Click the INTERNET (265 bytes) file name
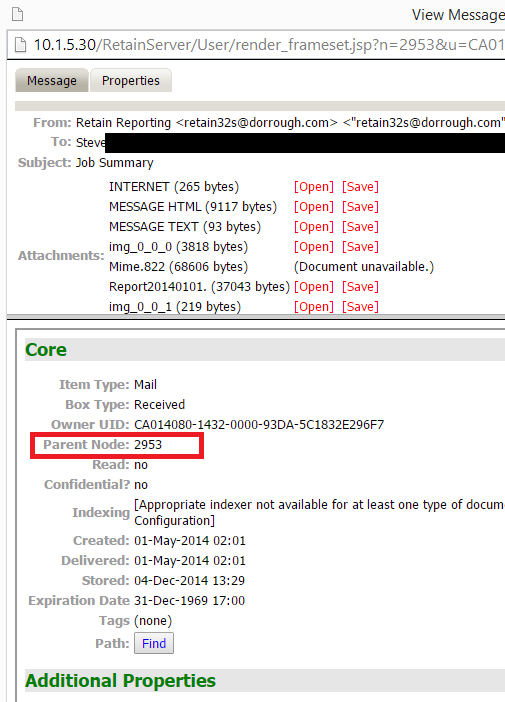 point(174,187)
